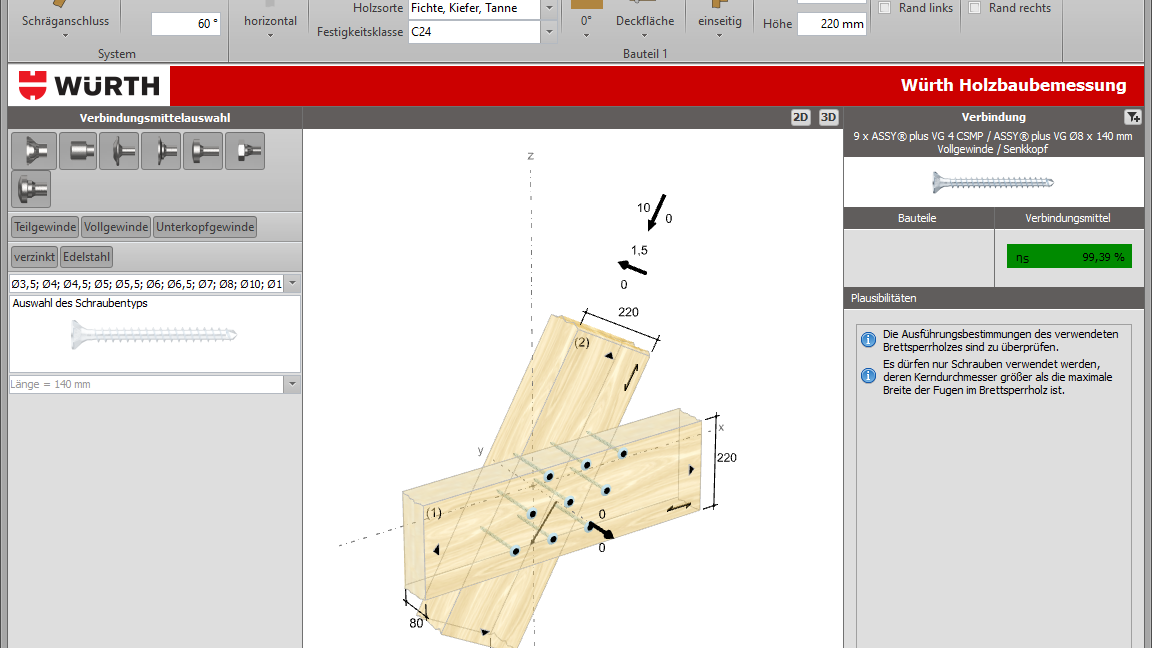This screenshot has height=648, width=1152.
Task: Click the System group label
Action: coord(117,54)
